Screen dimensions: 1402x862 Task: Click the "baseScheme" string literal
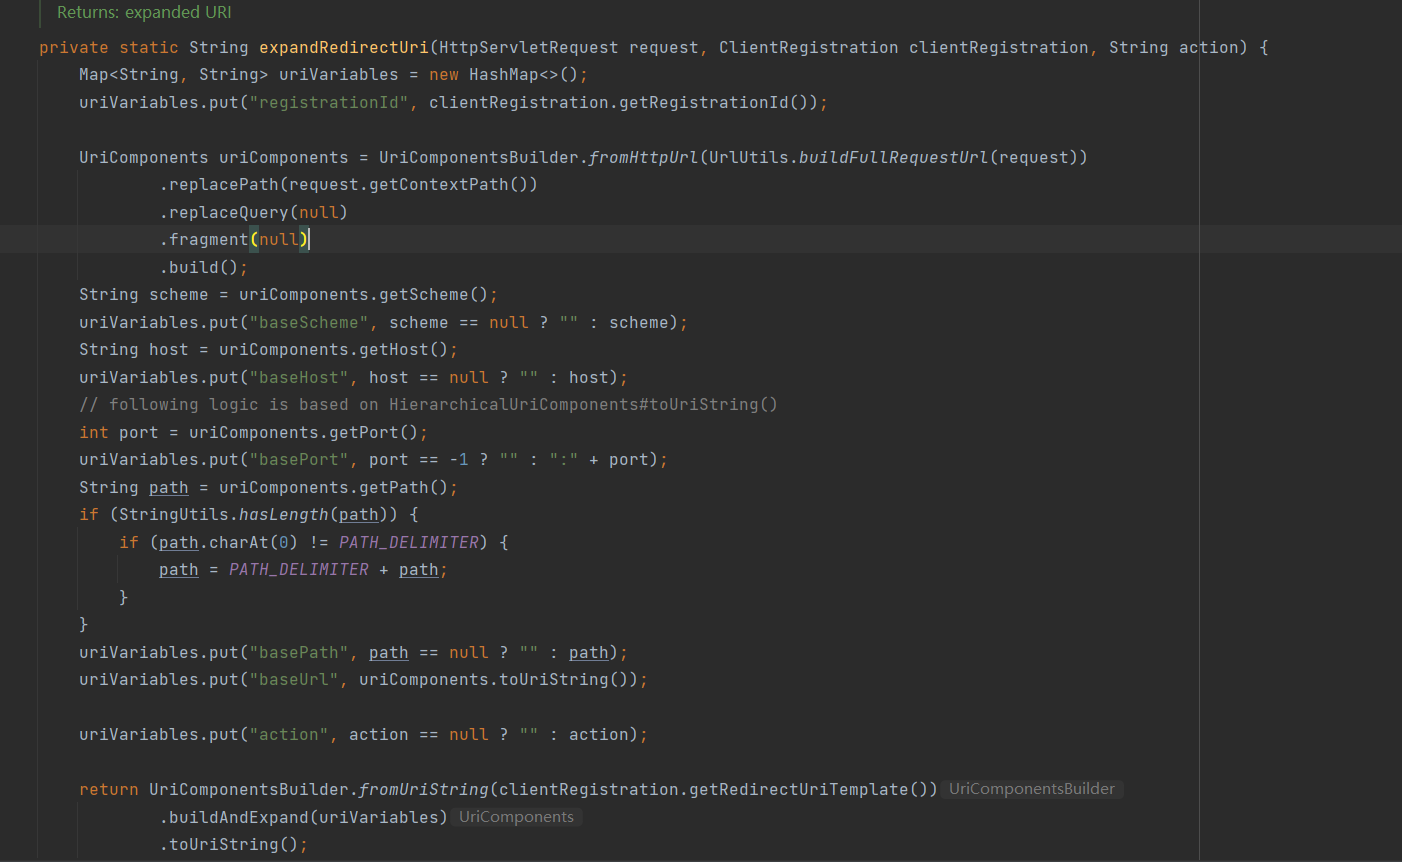[309, 322]
